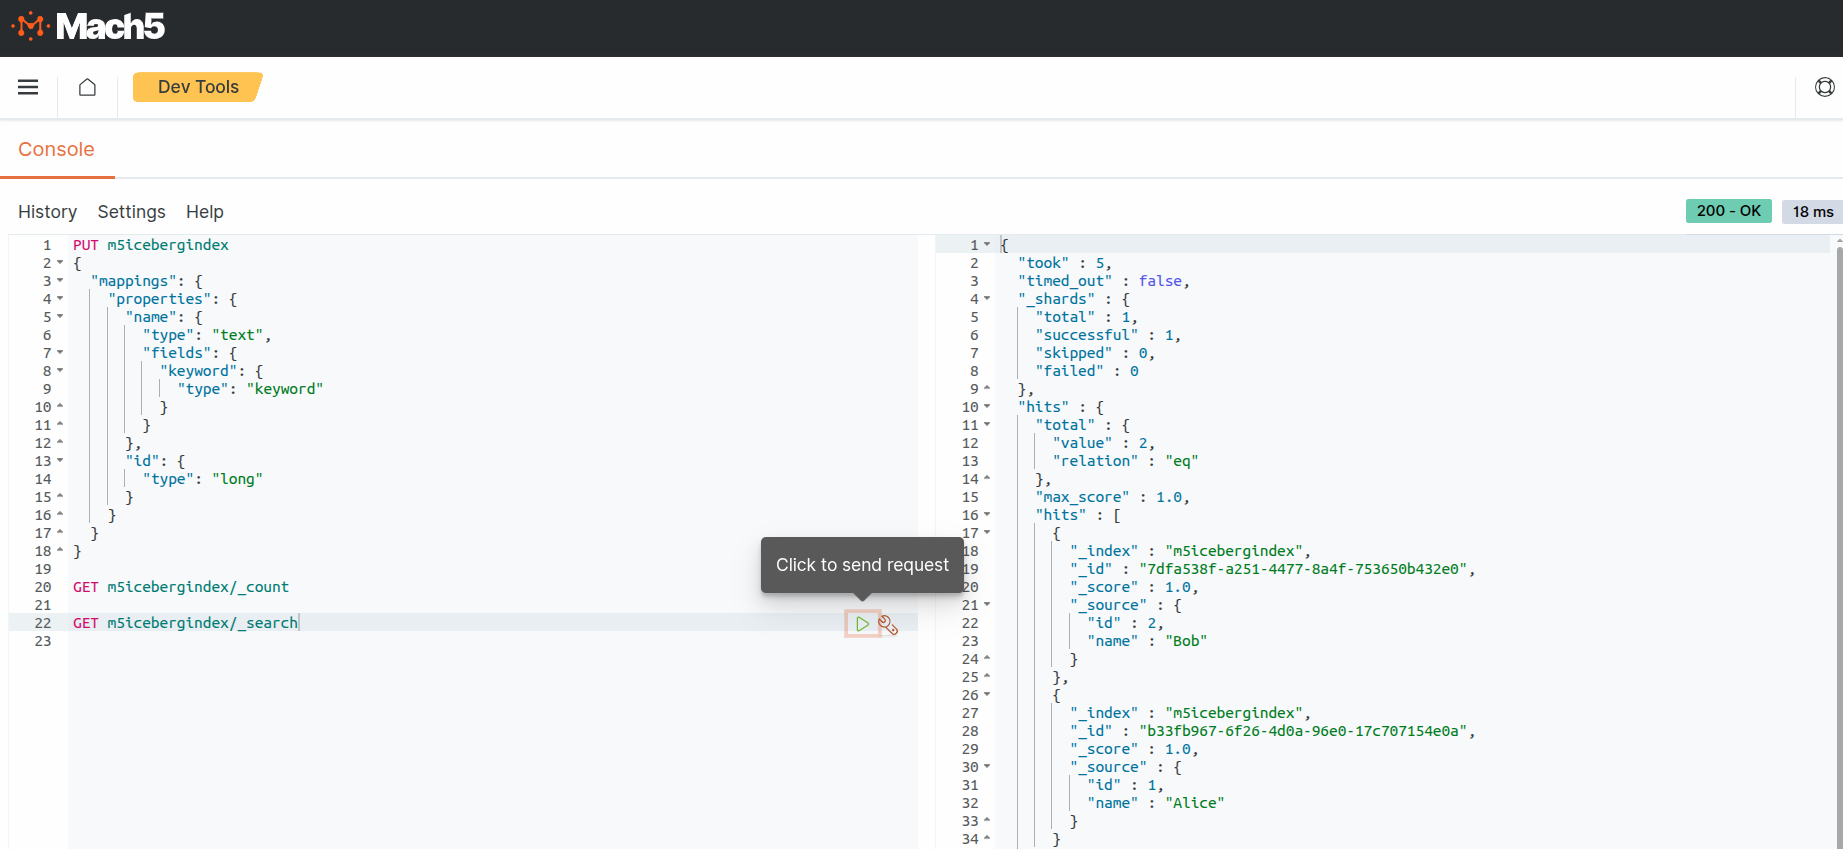
Task: Fold the "hits" object on response line 10
Action: 987,407
